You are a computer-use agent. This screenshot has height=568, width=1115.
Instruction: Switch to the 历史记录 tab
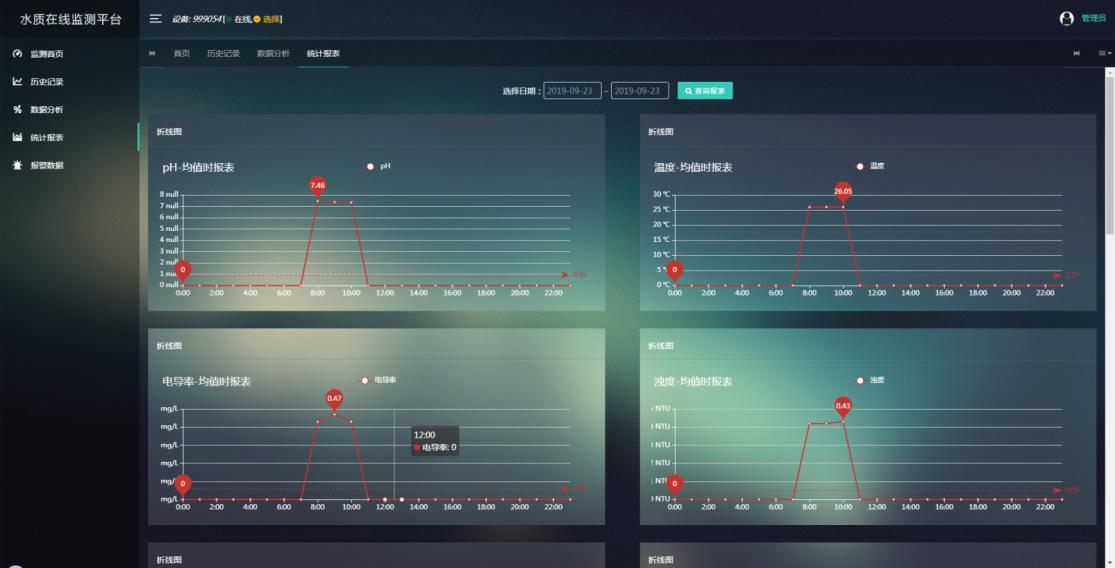point(223,53)
